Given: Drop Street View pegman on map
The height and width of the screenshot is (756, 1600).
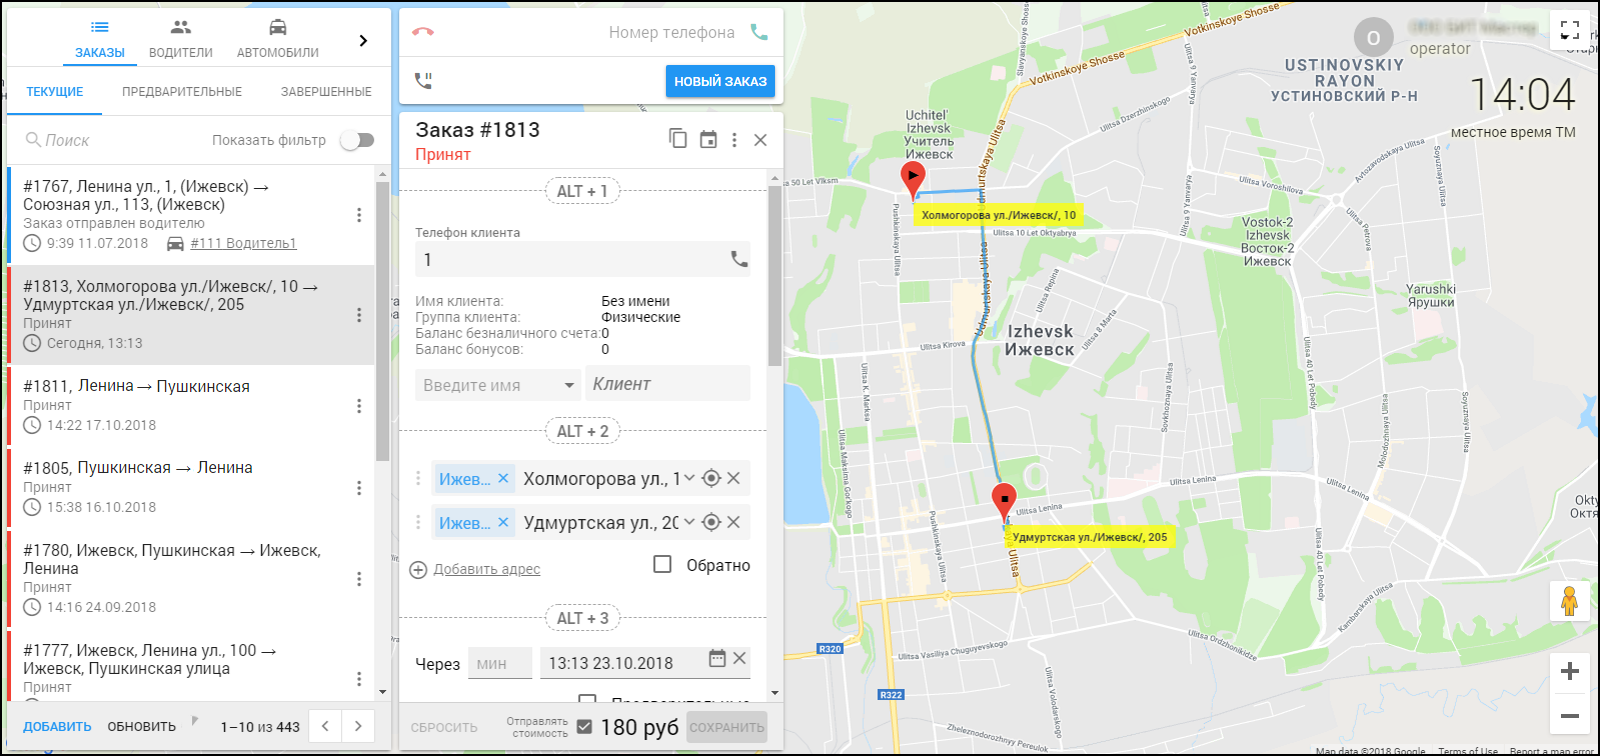Looking at the screenshot, I should 1569,601.
